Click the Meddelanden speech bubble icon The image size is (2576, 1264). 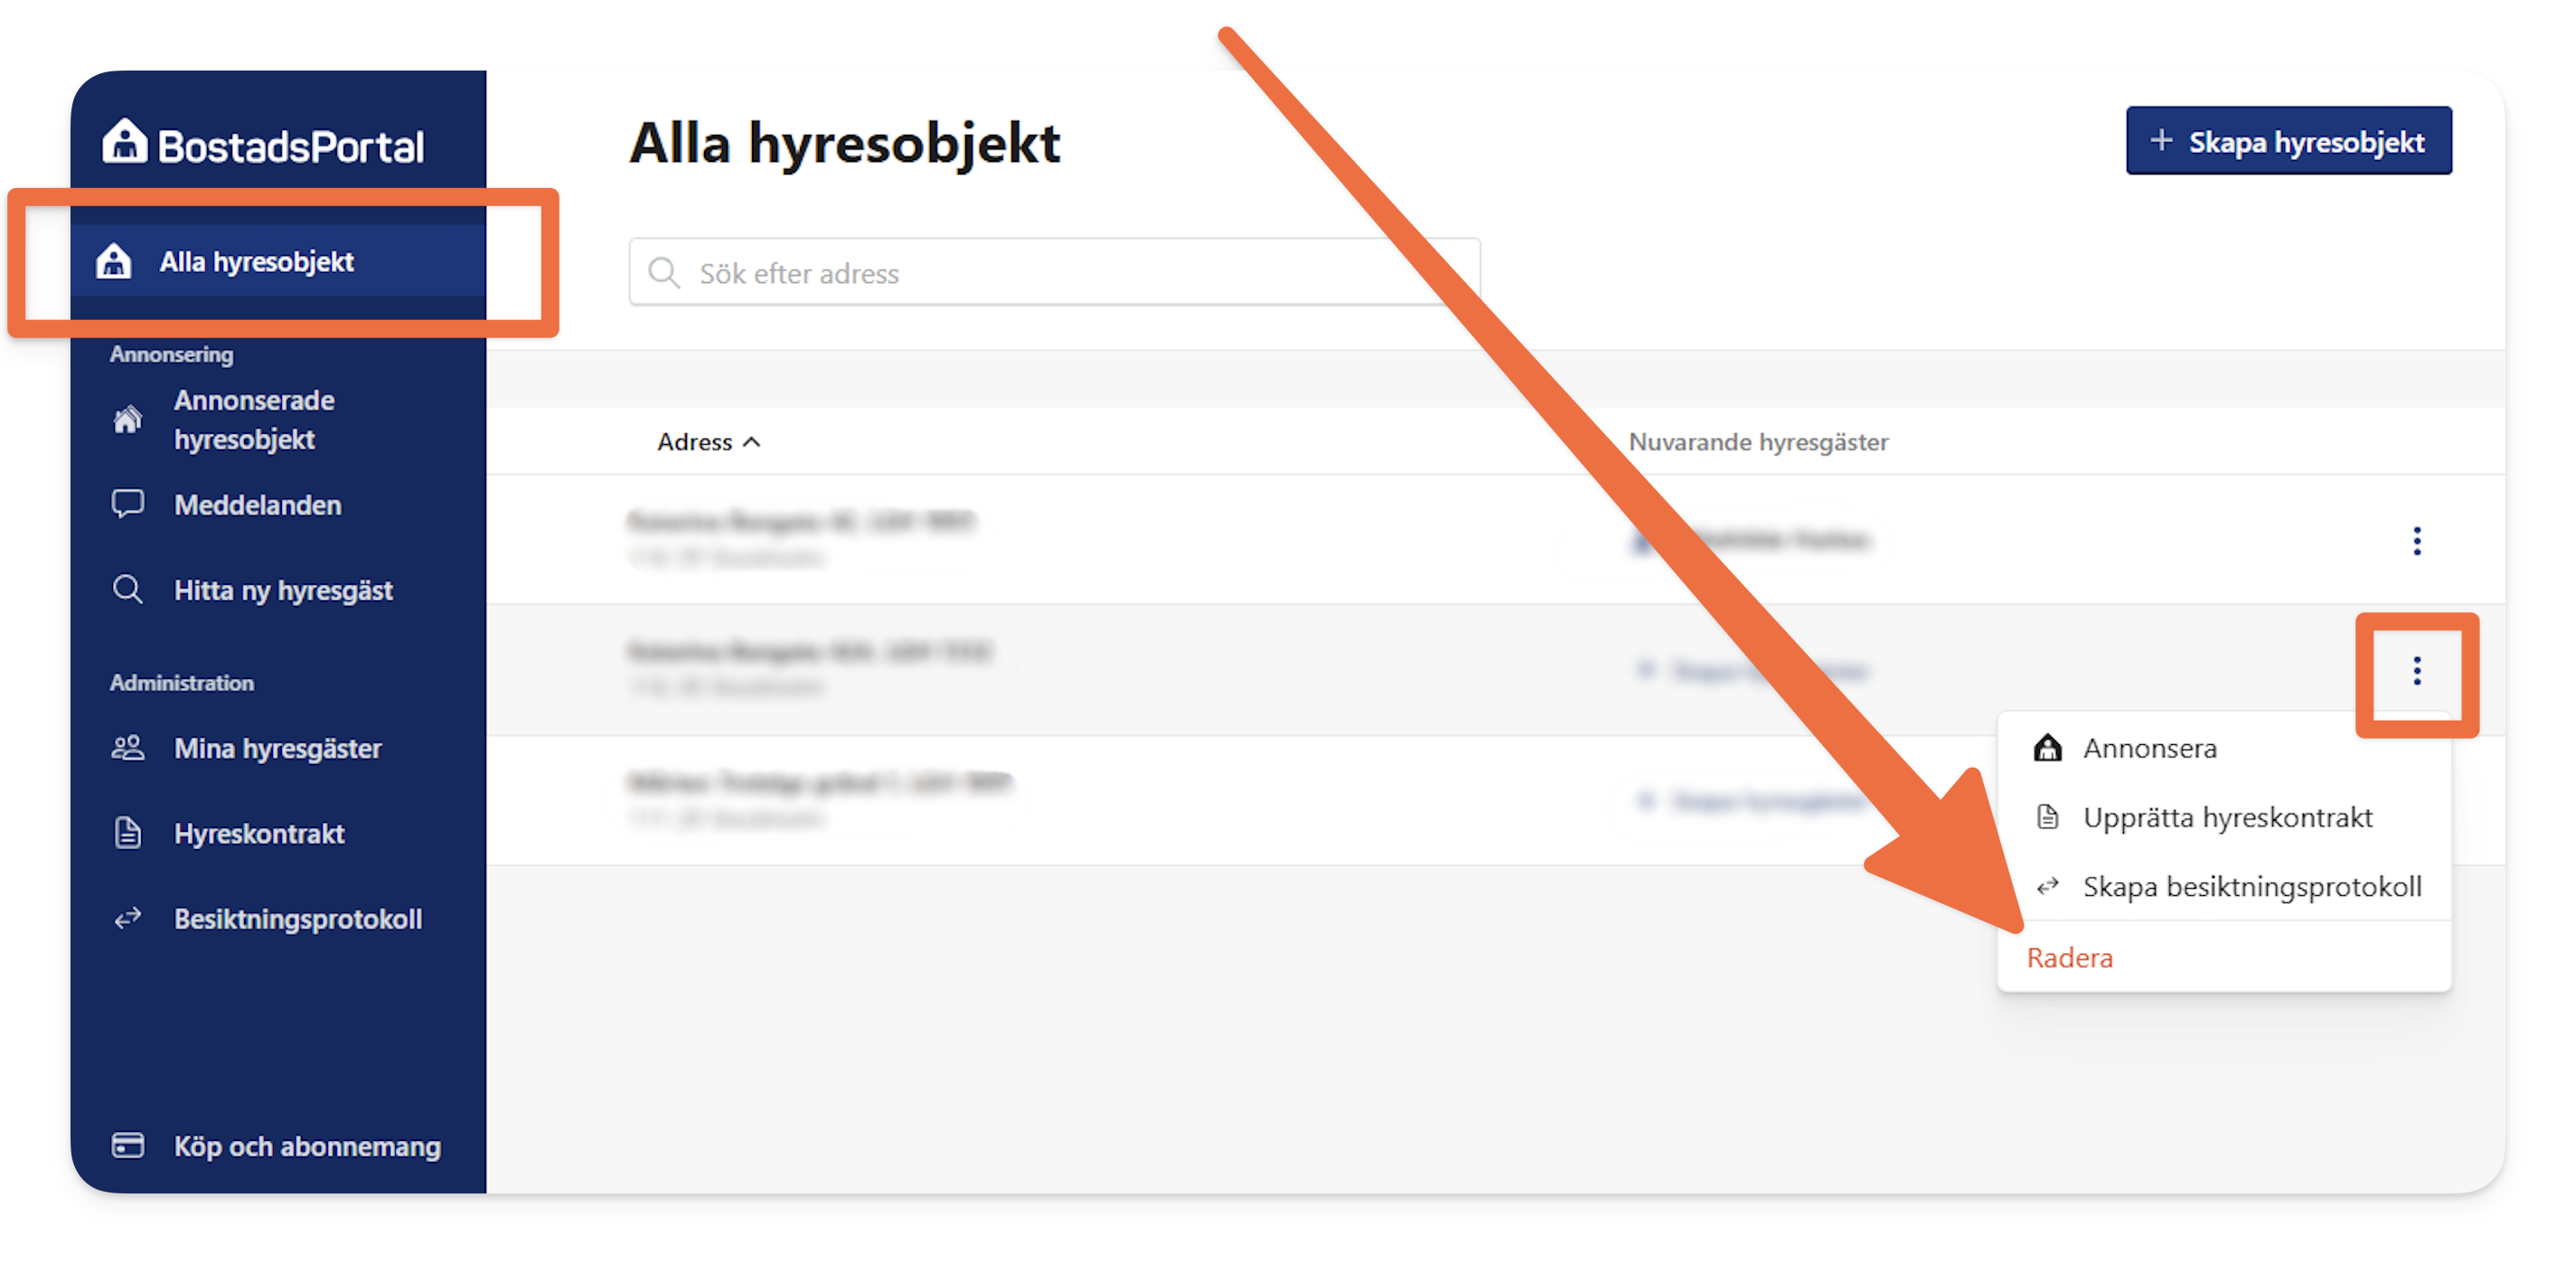pyautogui.click(x=127, y=504)
